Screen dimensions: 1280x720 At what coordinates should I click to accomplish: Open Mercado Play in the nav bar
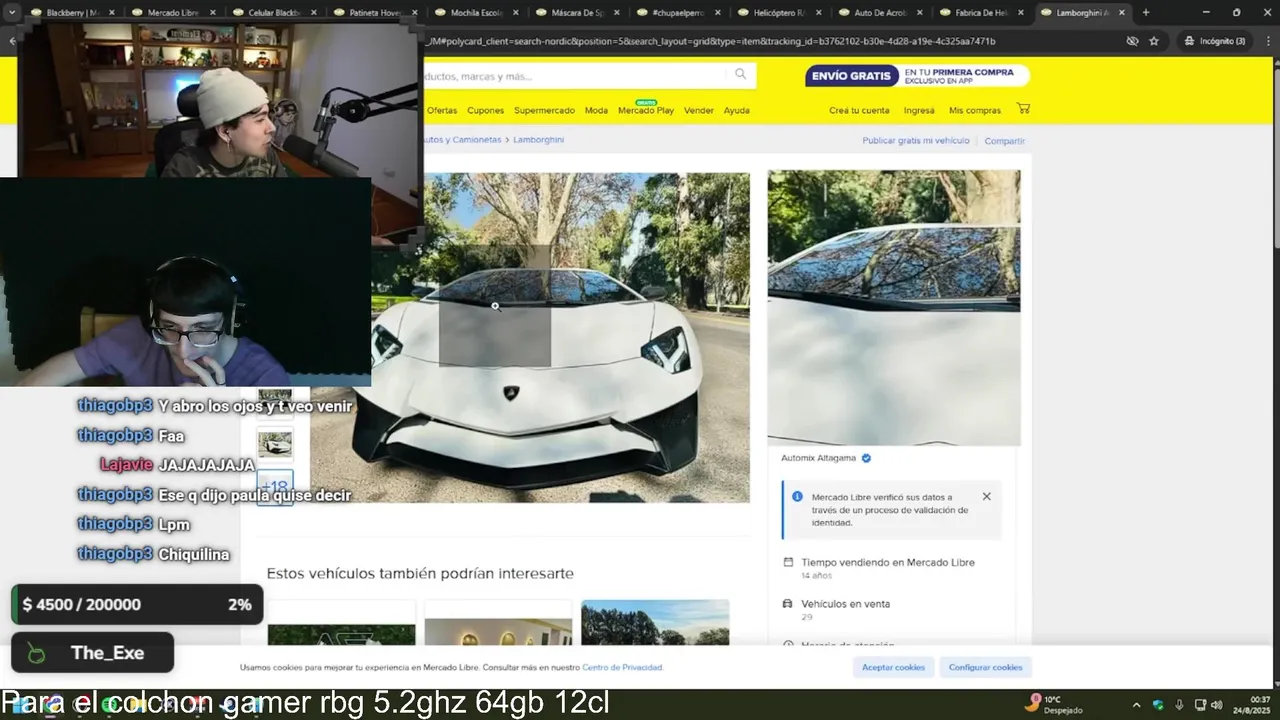coord(646,110)
